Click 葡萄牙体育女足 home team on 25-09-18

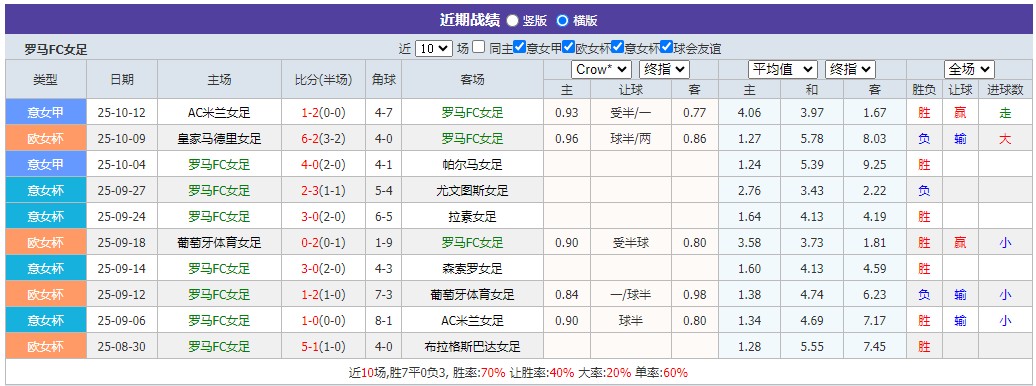(x=219, y=243)
